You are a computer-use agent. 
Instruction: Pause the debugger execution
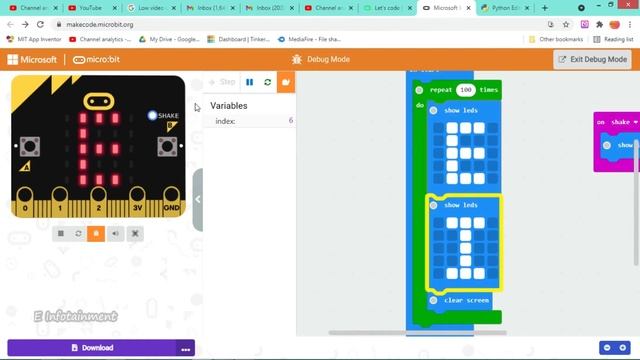[x=249, y=82]
